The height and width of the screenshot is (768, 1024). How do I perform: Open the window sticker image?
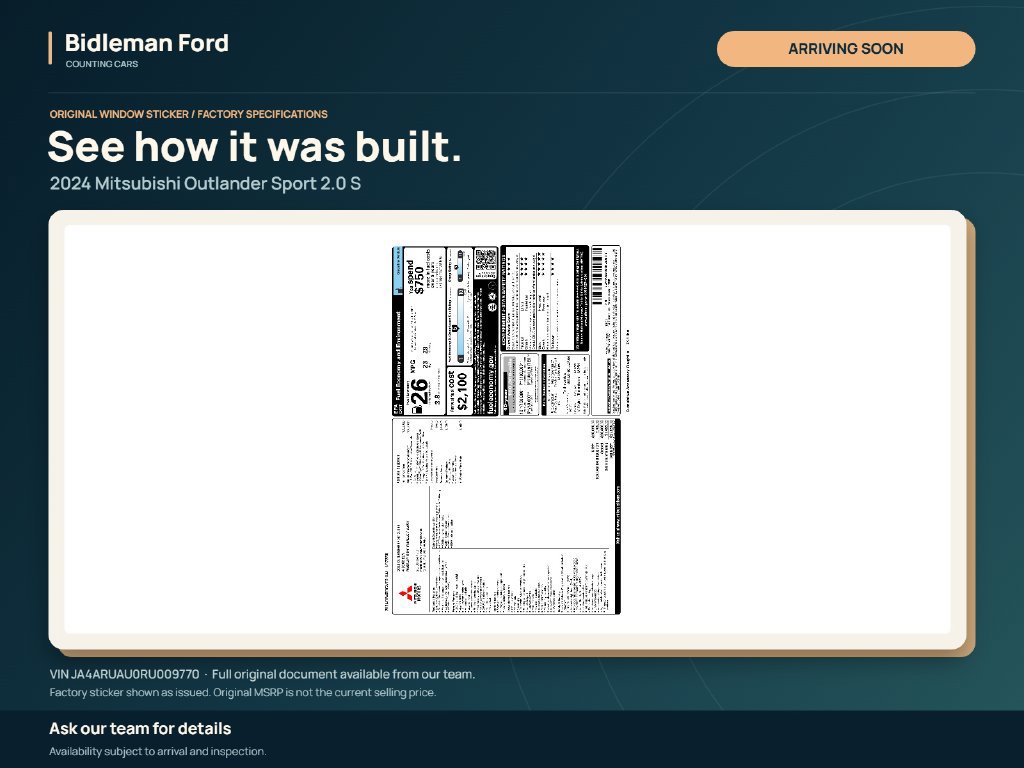coord(507,429)
